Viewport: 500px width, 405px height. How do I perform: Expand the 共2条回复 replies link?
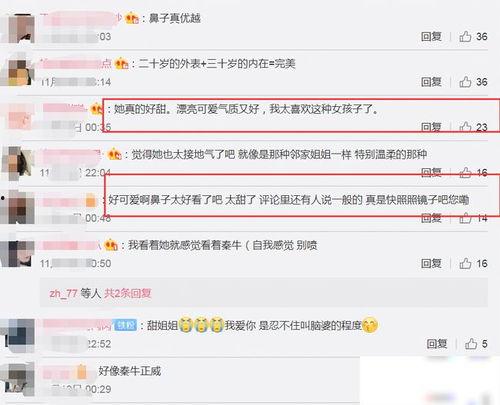(x=128, y=293)
